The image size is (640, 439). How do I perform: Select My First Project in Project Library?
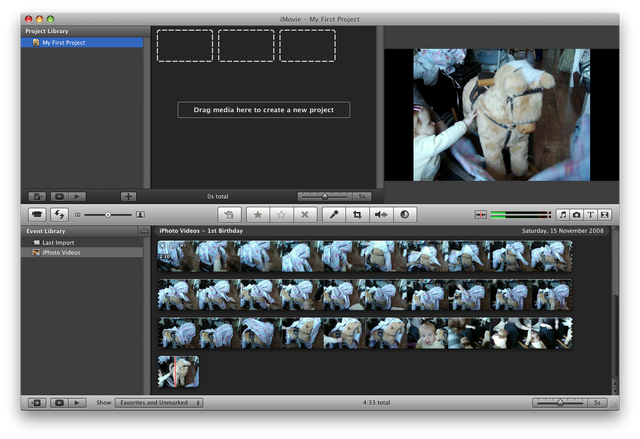pyautogui.click(x=82, y=42)
